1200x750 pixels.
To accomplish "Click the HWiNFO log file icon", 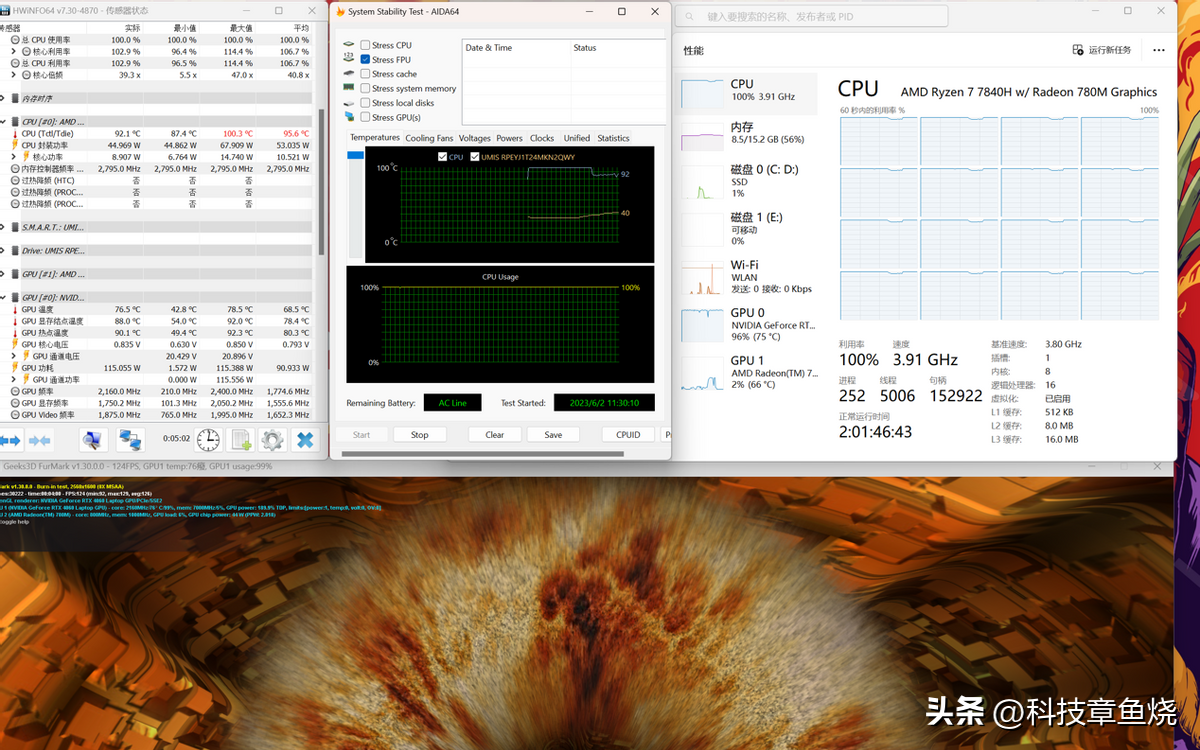I will pos(241,440).
